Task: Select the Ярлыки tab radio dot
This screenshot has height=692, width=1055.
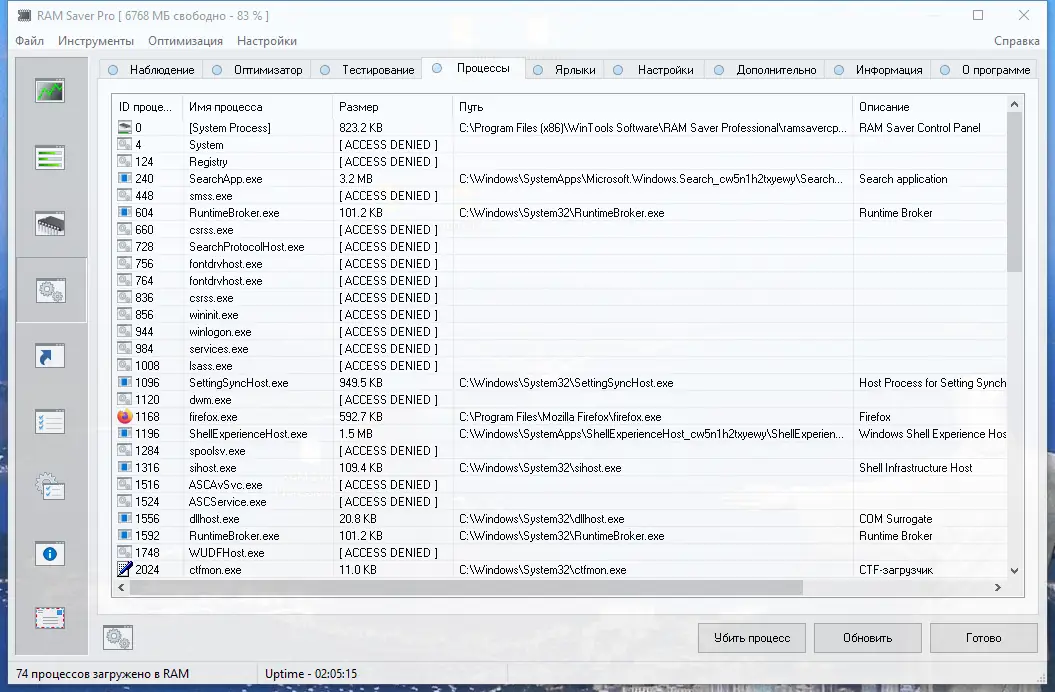Action: (538, 70)
